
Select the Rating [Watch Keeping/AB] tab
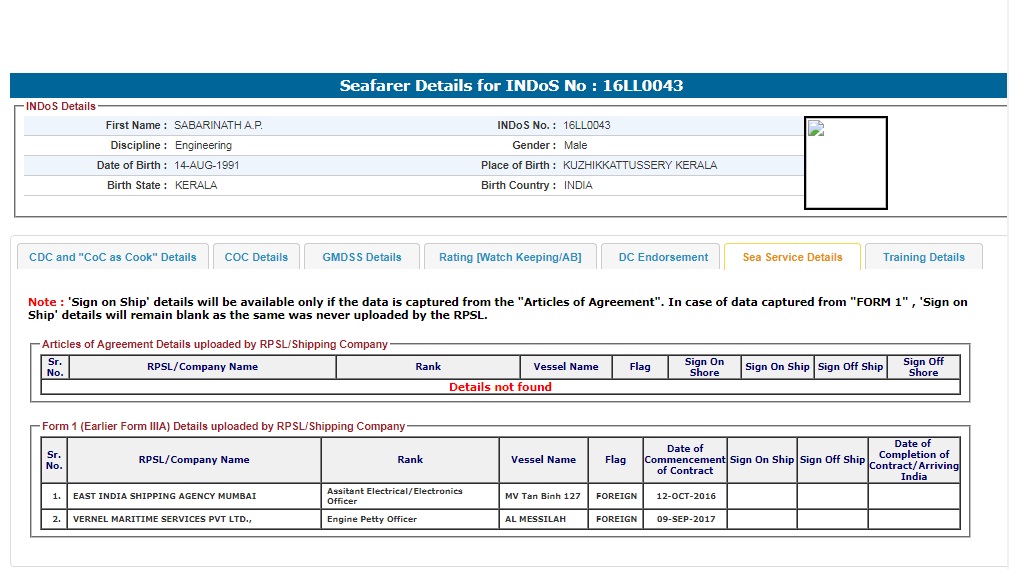(510, 257)
